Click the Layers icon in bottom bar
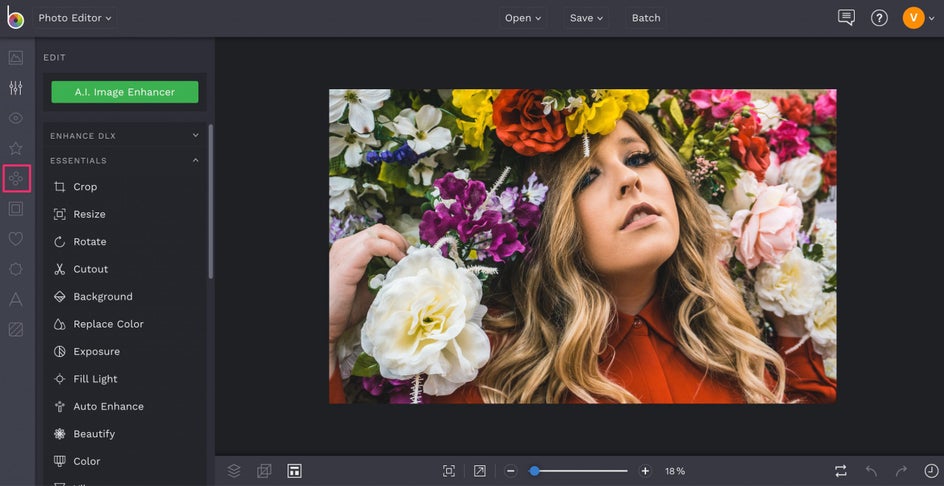 click(234, 471)
